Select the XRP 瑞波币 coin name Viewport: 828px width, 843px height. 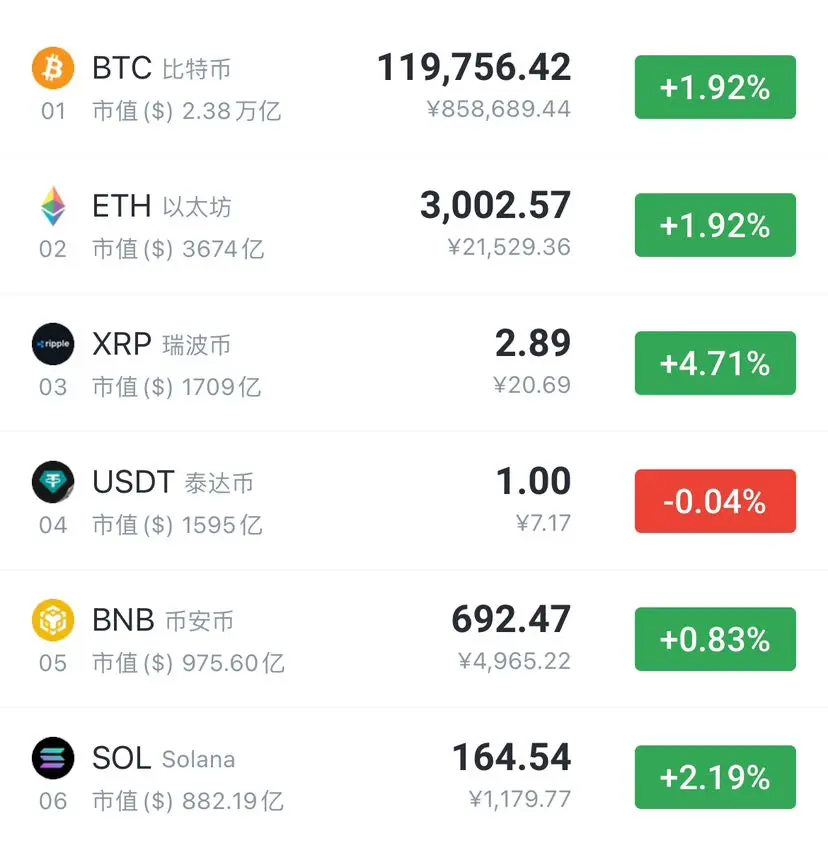click(x=161, y=344)
